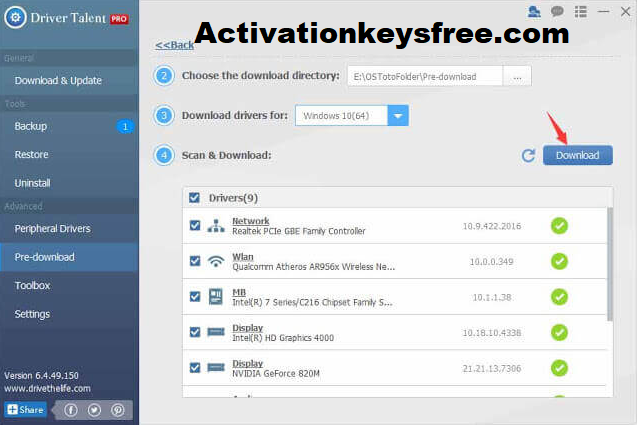The width and height of the screenshot is (637, 425).
Task: Open the Settings section
Action: click(x=69, y=314)
